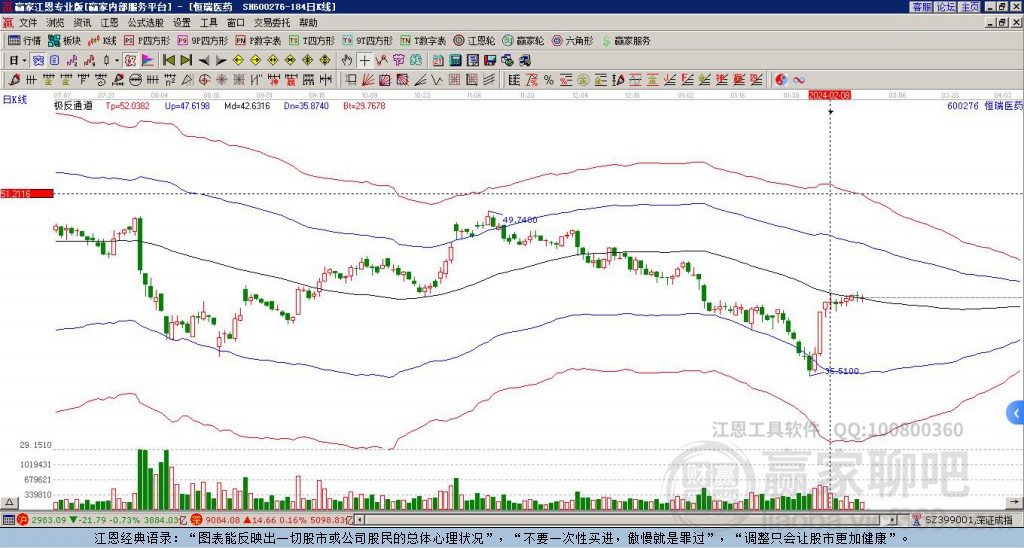Click the 49.7400 high price label

[x=520, y=220]
